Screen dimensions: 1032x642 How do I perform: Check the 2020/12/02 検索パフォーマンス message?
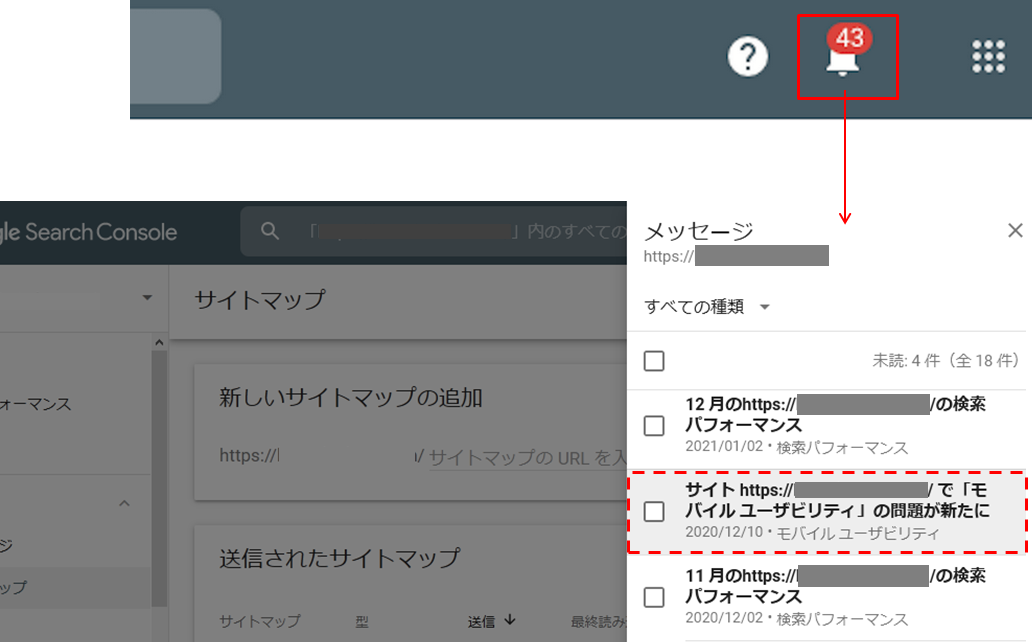click(654, 598)
